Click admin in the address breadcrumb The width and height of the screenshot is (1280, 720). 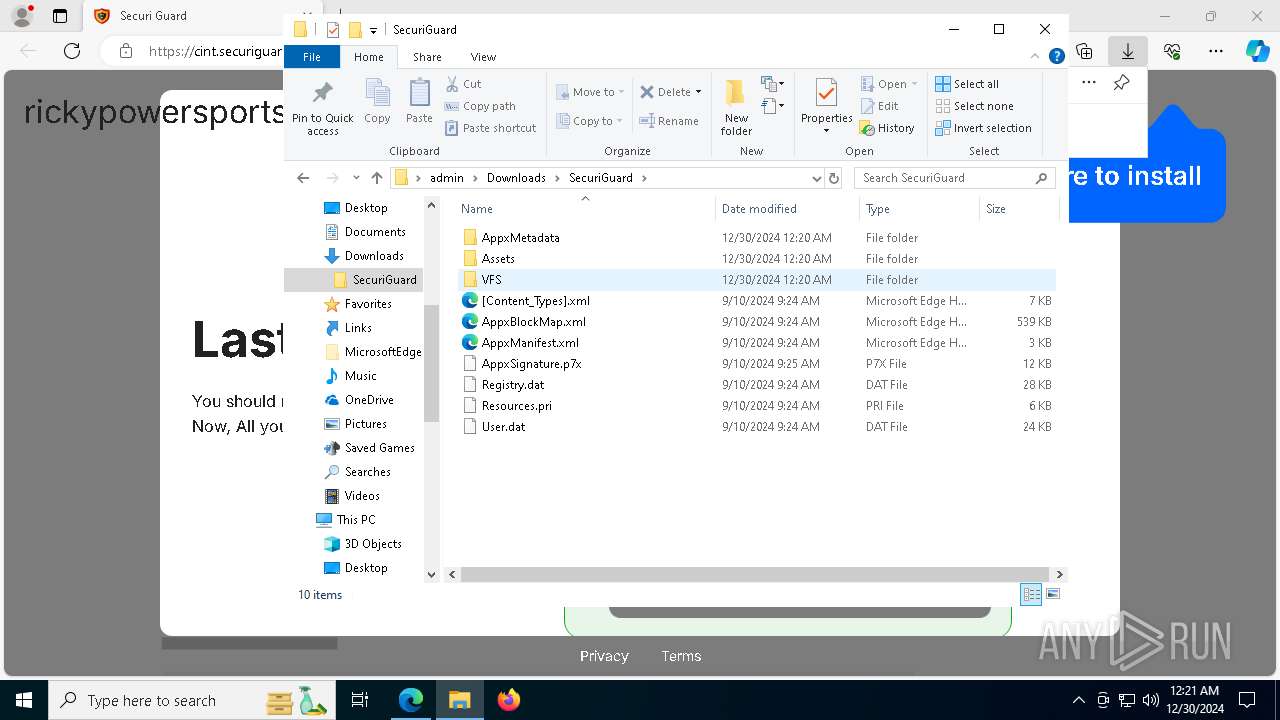point(447,178)
